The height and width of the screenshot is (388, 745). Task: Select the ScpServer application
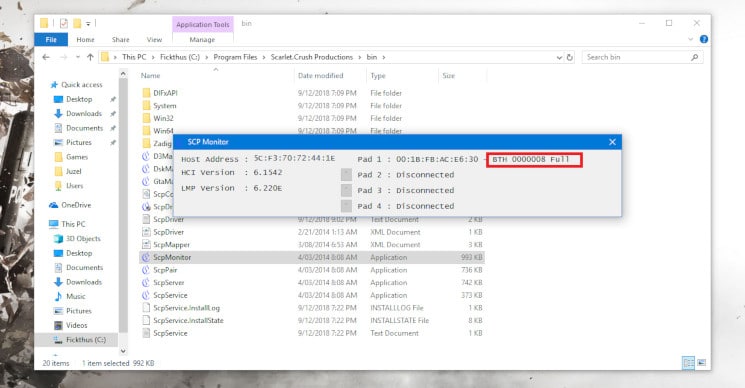(168, 283)
